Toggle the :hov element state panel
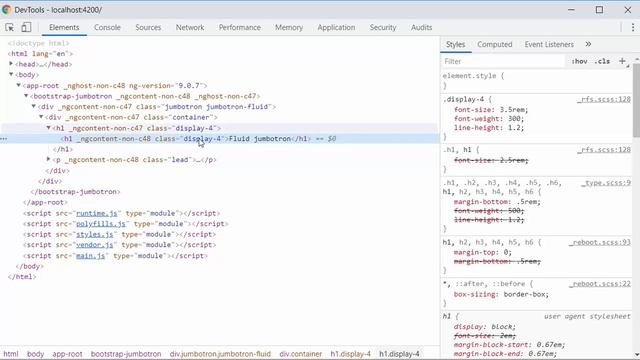 tap(580, 61)
